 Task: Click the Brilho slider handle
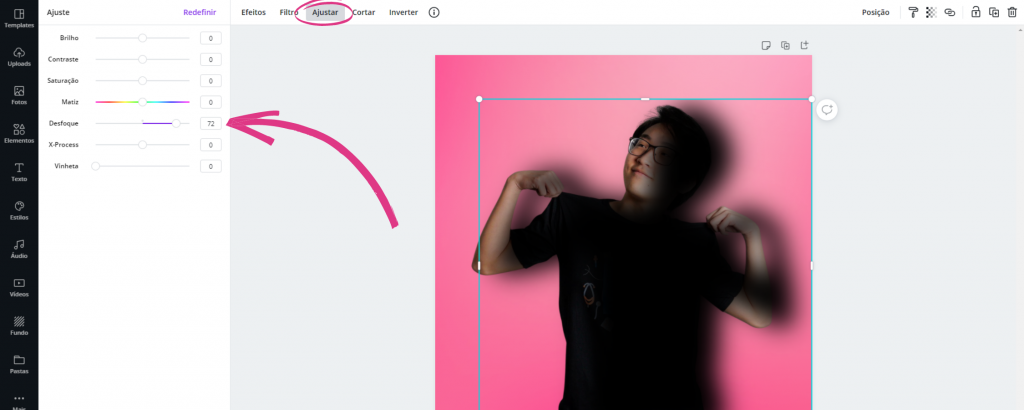tap(142, 38)
